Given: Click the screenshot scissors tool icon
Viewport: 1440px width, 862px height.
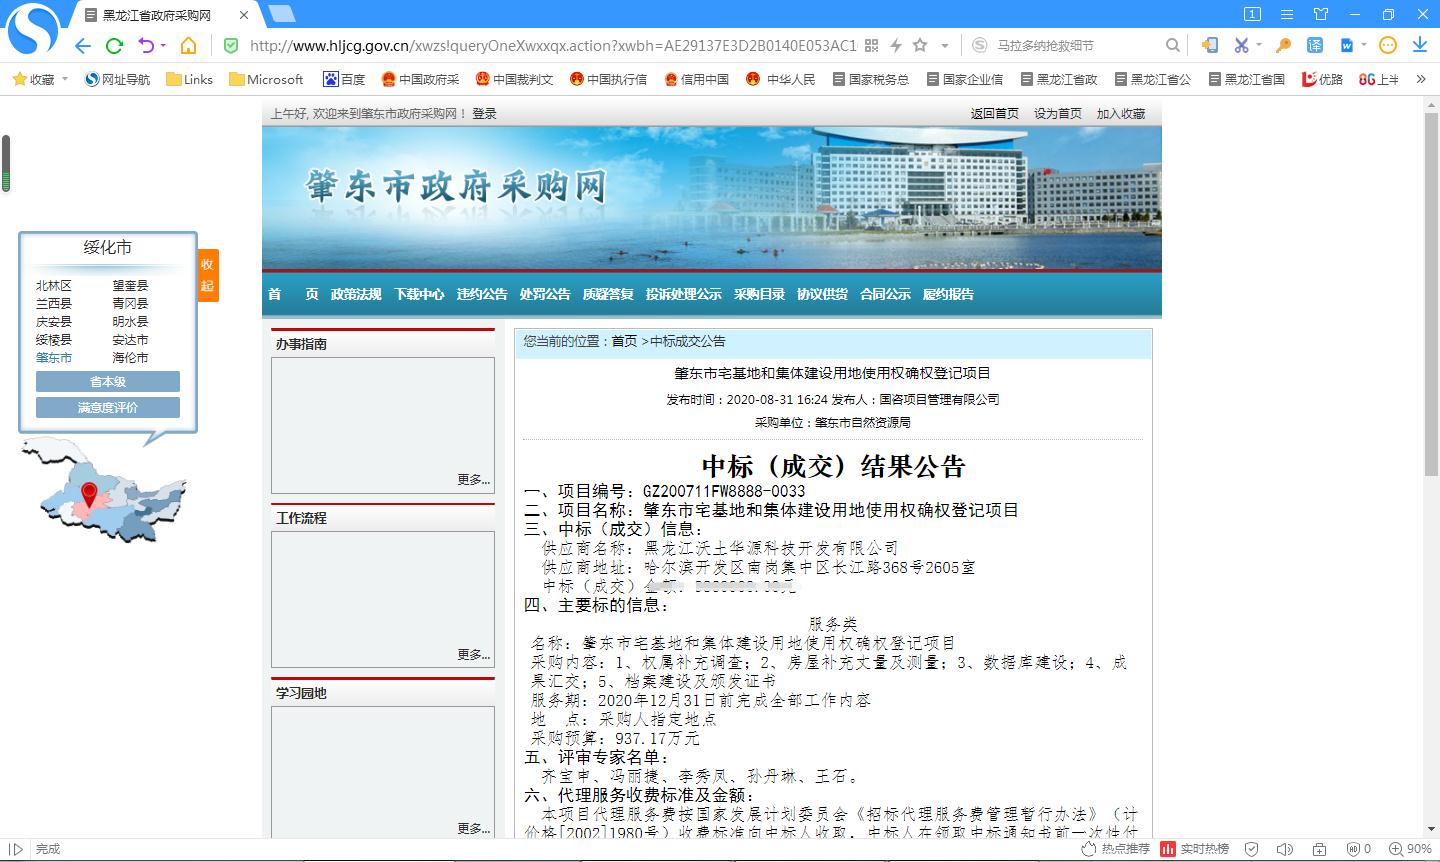Looking at the screenshot, I should click(x=1241, y=45).
